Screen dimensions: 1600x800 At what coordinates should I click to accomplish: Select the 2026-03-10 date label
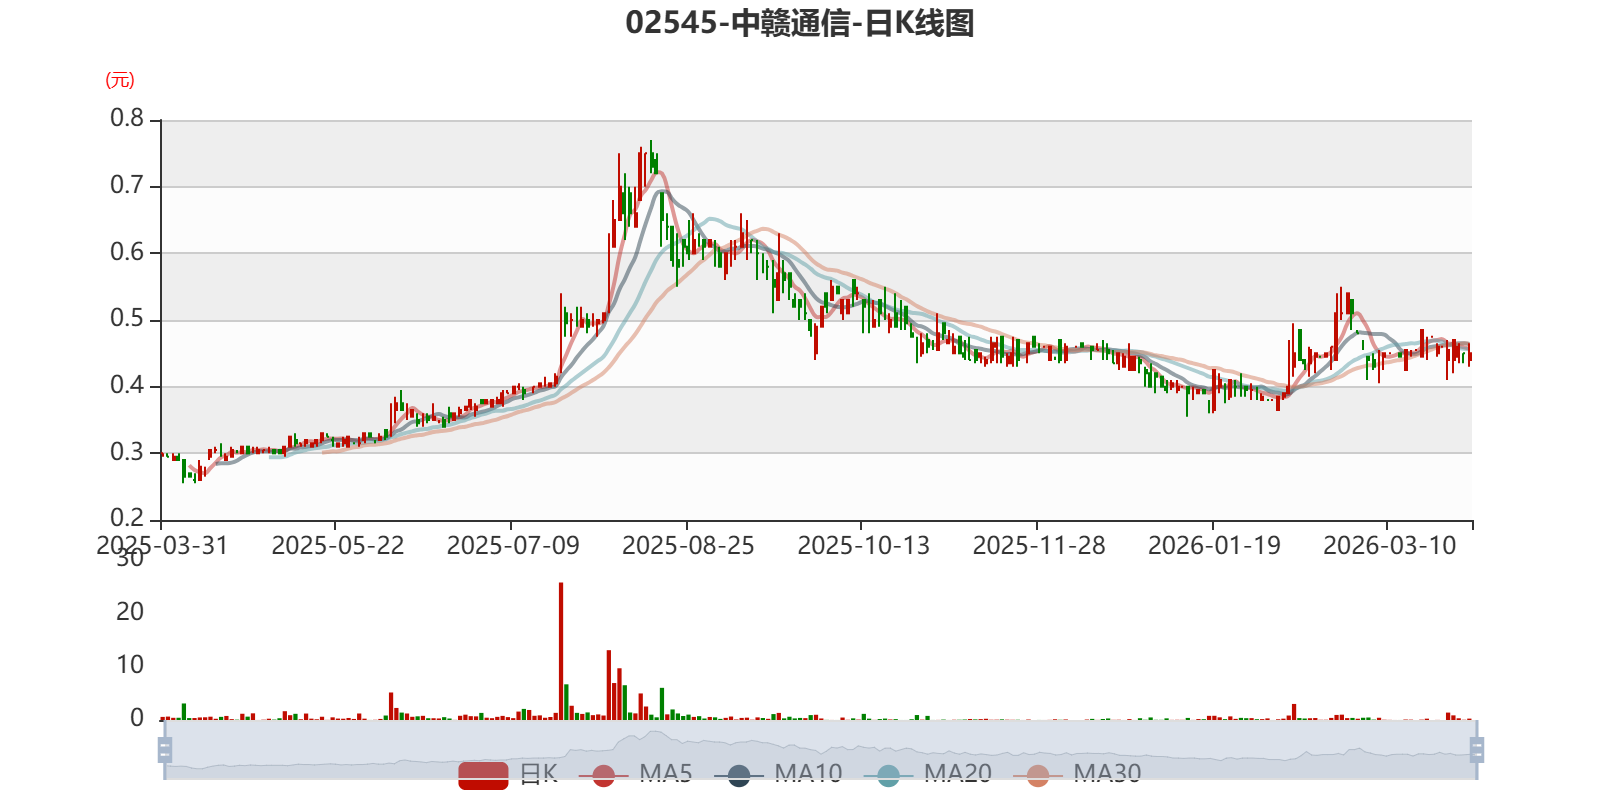pos(1390,546)
